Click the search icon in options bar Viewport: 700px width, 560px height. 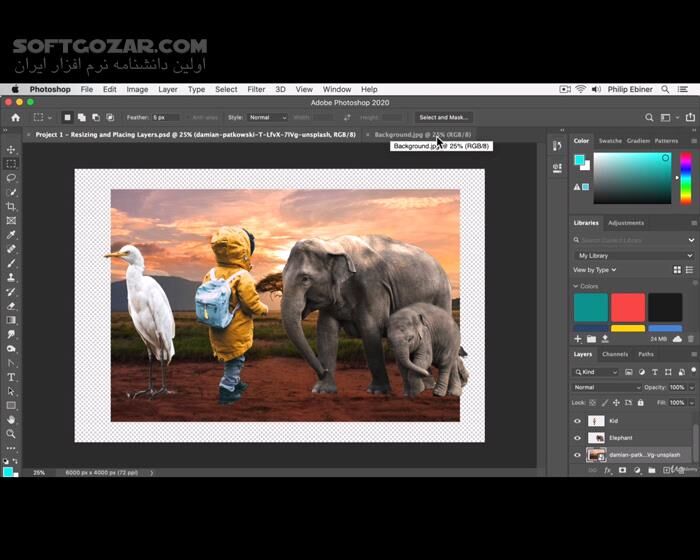649,117
